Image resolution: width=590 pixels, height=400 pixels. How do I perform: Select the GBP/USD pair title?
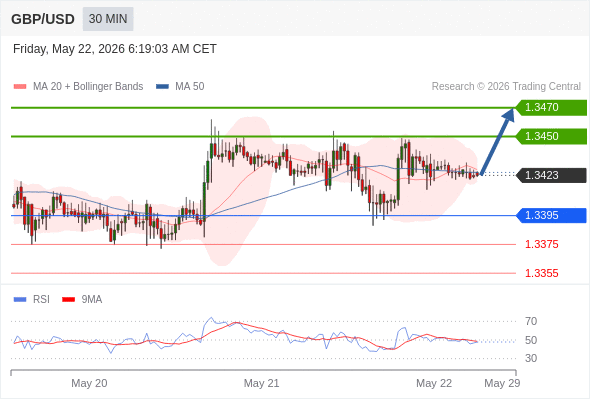coord(43,19)
